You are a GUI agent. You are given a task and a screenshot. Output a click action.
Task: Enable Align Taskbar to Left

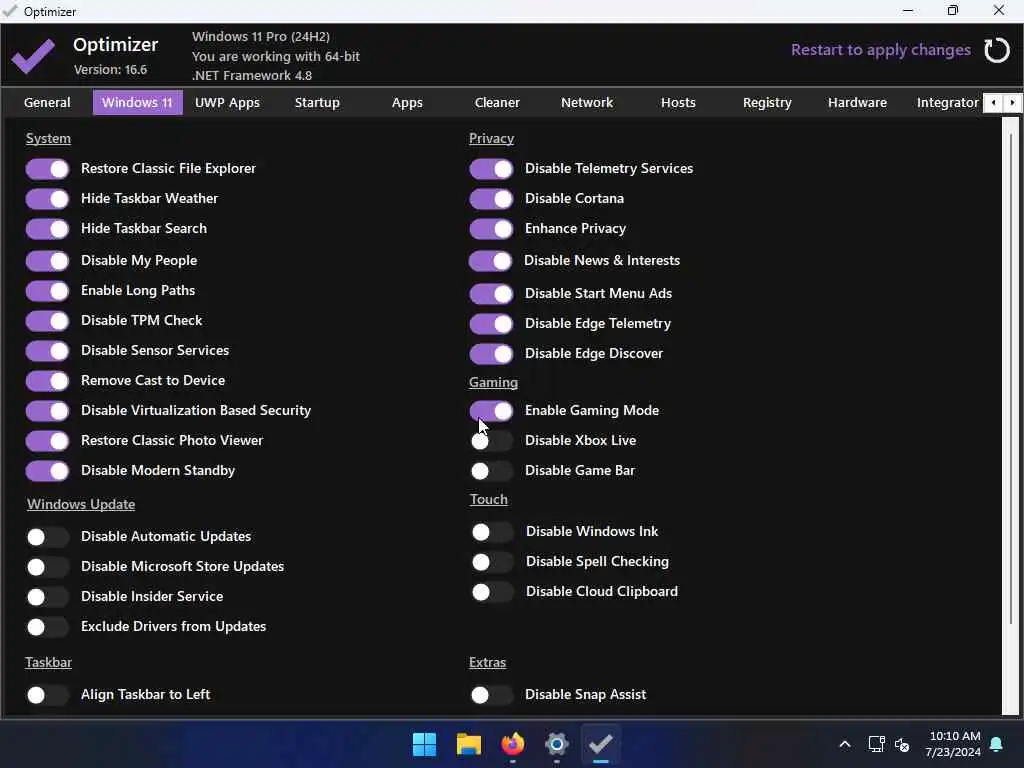[x=47, y=695]
